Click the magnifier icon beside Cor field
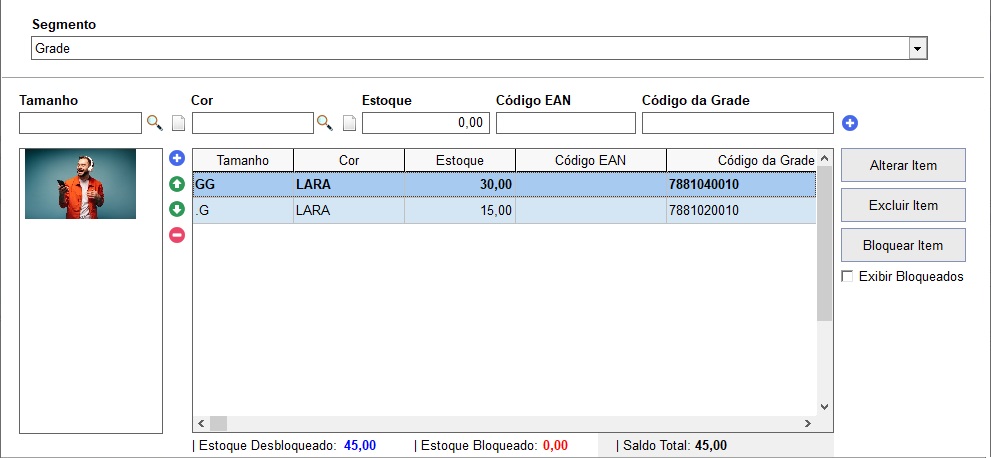 click(325, 123)
